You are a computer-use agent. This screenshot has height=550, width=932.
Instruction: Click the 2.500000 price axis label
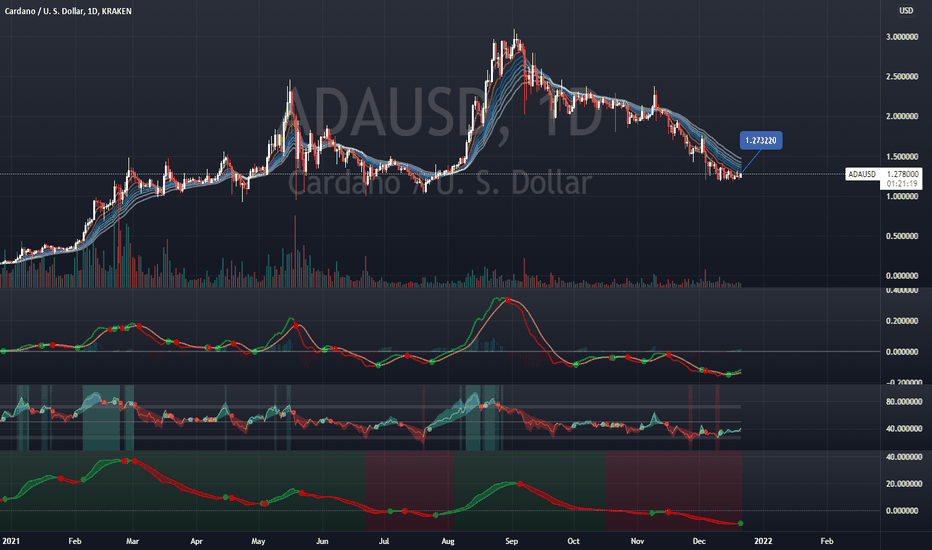(x=902, y=77)
